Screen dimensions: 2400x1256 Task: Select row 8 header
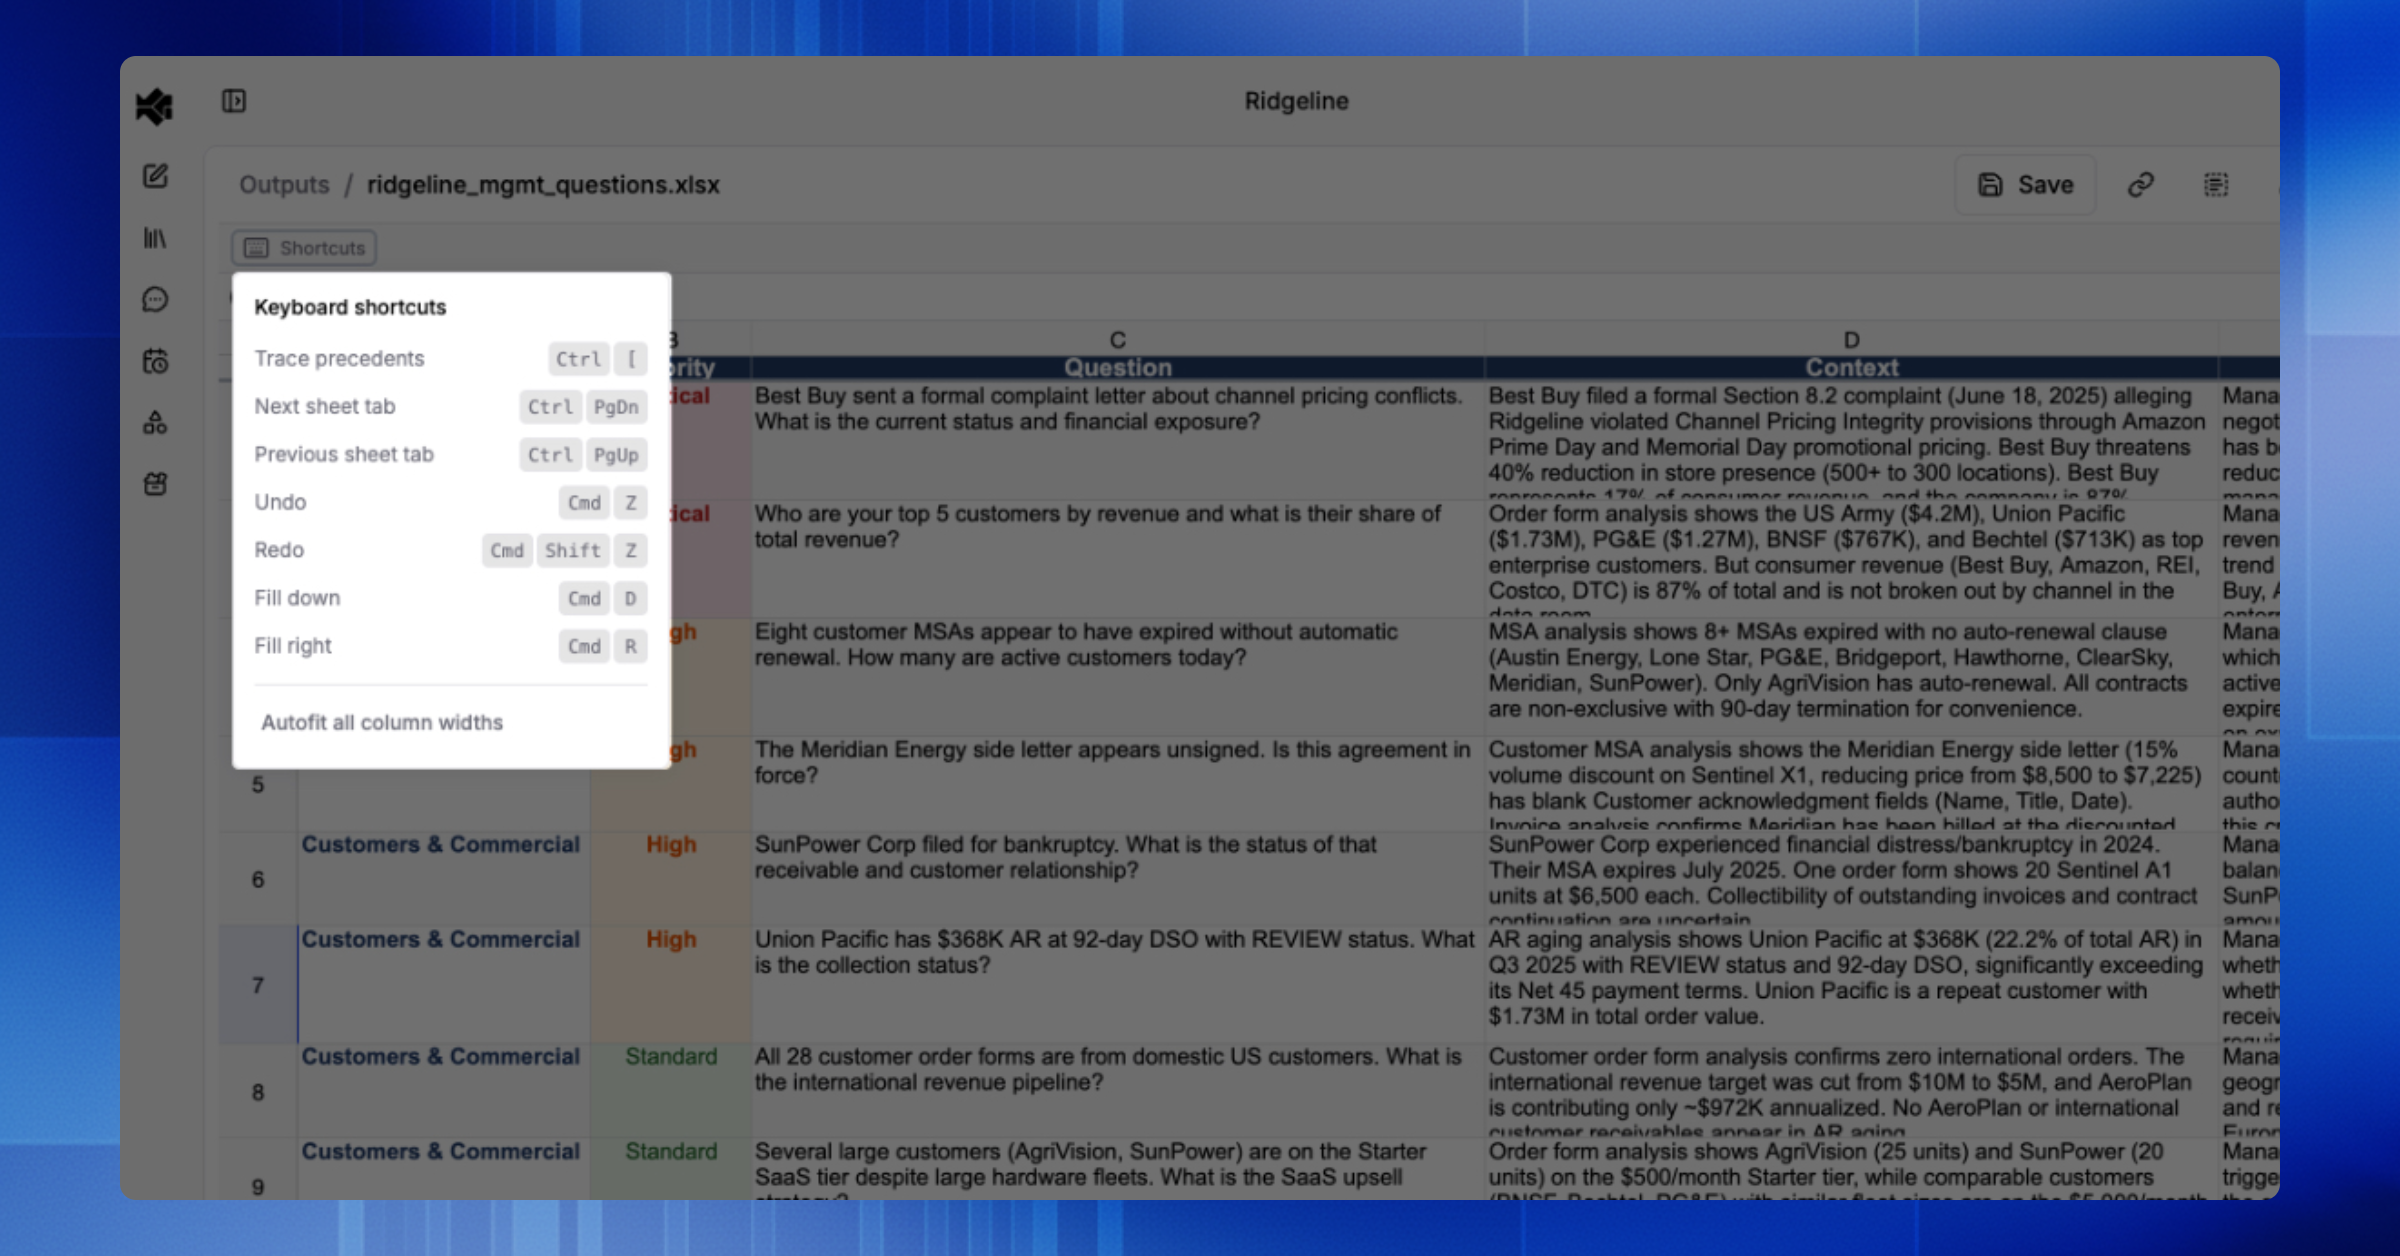(x=258, y=1092)
